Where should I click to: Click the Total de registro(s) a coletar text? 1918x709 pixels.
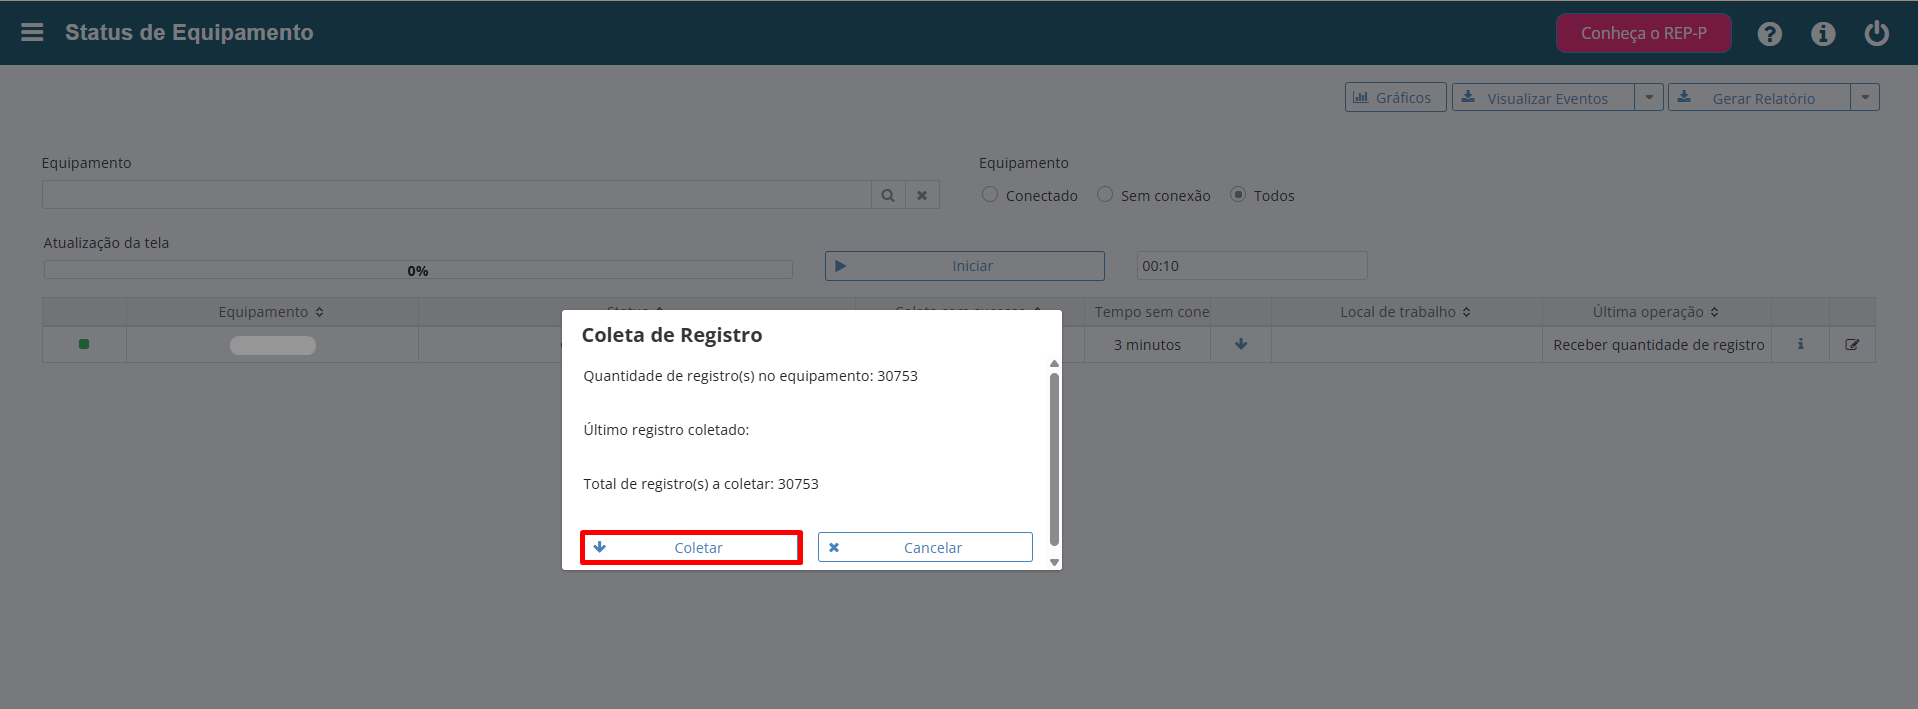[x=701, y=484]
